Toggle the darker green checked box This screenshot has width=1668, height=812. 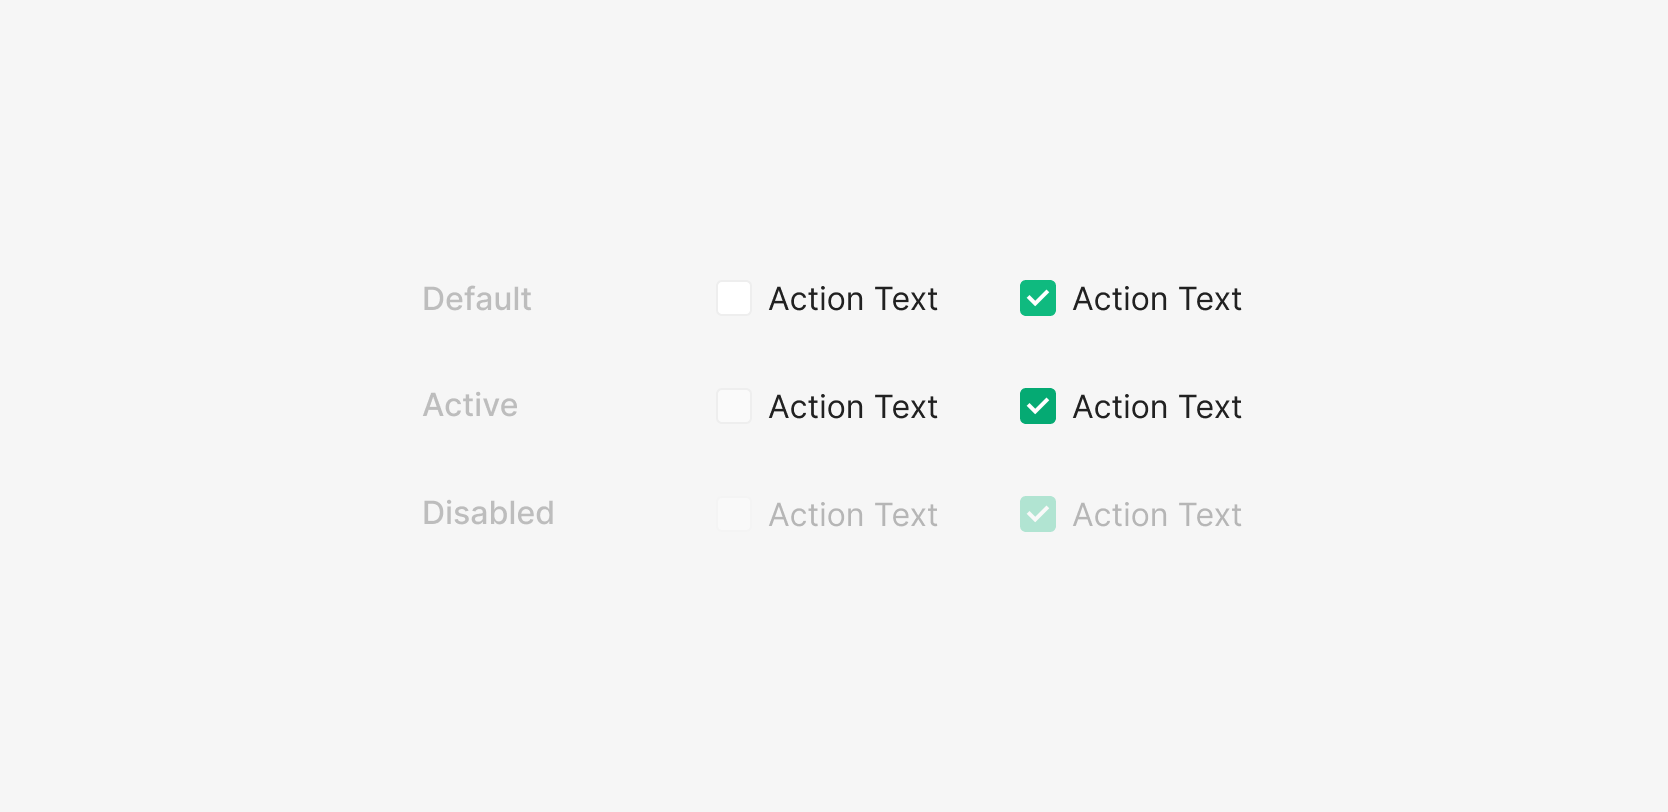point(1038,406)
